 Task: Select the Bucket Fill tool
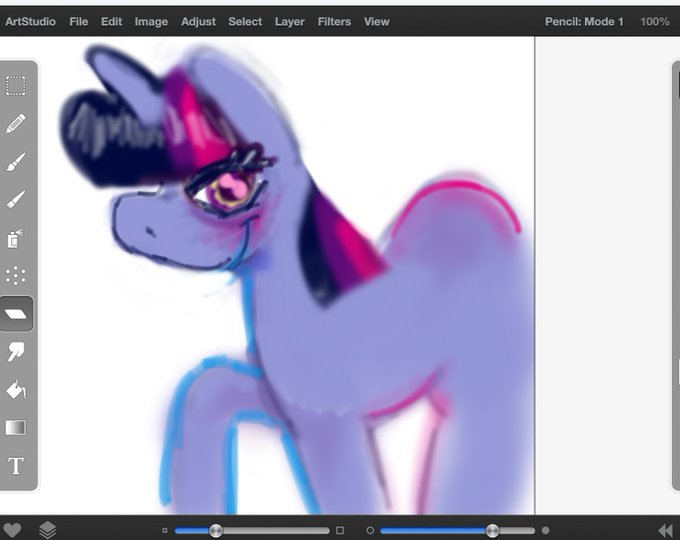pyautogui.click(x=16, y=389)
